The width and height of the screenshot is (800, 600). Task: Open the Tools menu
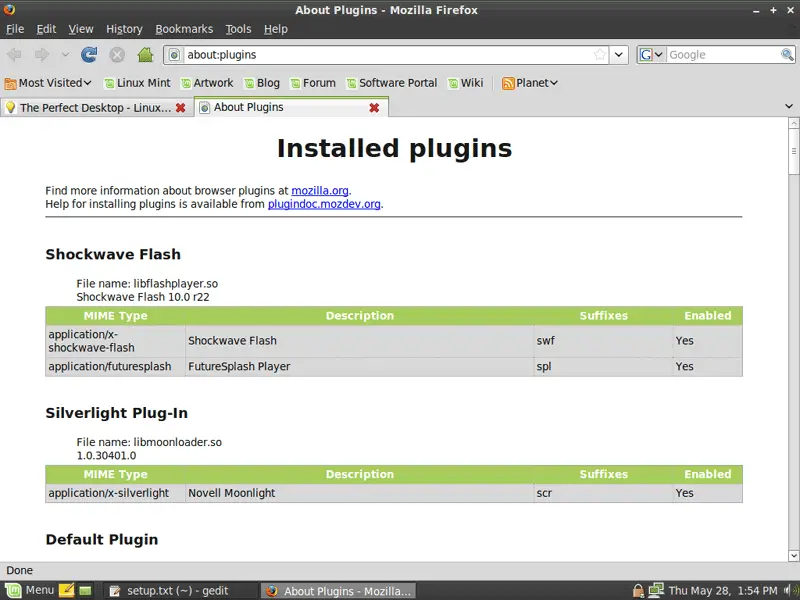238,29
